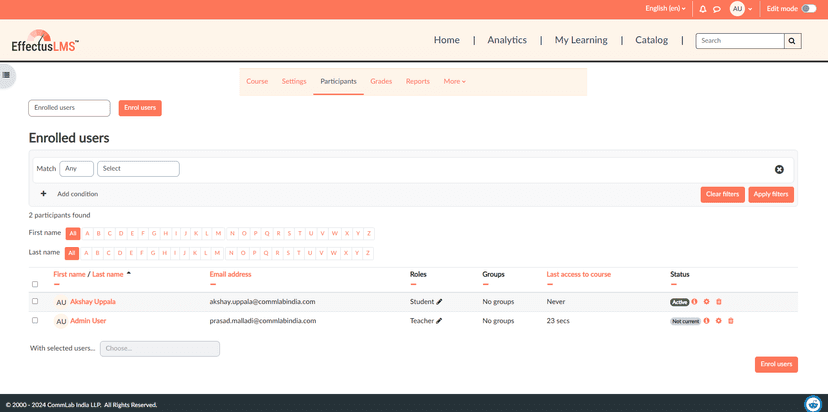Click the Clear filters button
The height and width of the screenshot is (412, 828).
(x=722, y=194)
